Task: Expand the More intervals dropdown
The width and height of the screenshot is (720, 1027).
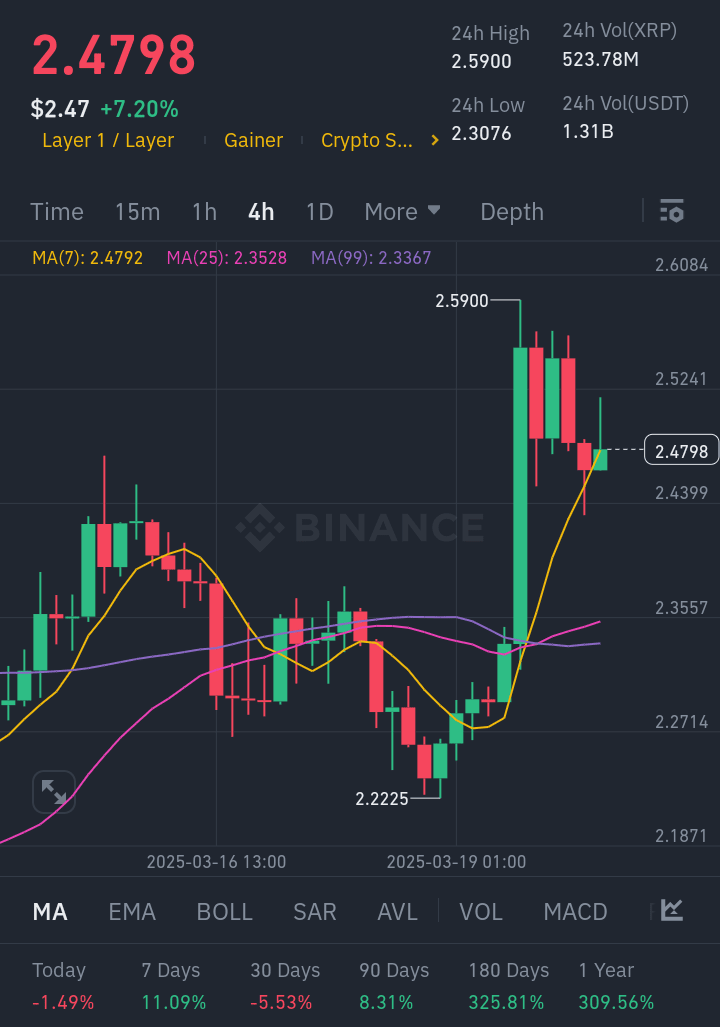Action: click(x=402, y=212)
